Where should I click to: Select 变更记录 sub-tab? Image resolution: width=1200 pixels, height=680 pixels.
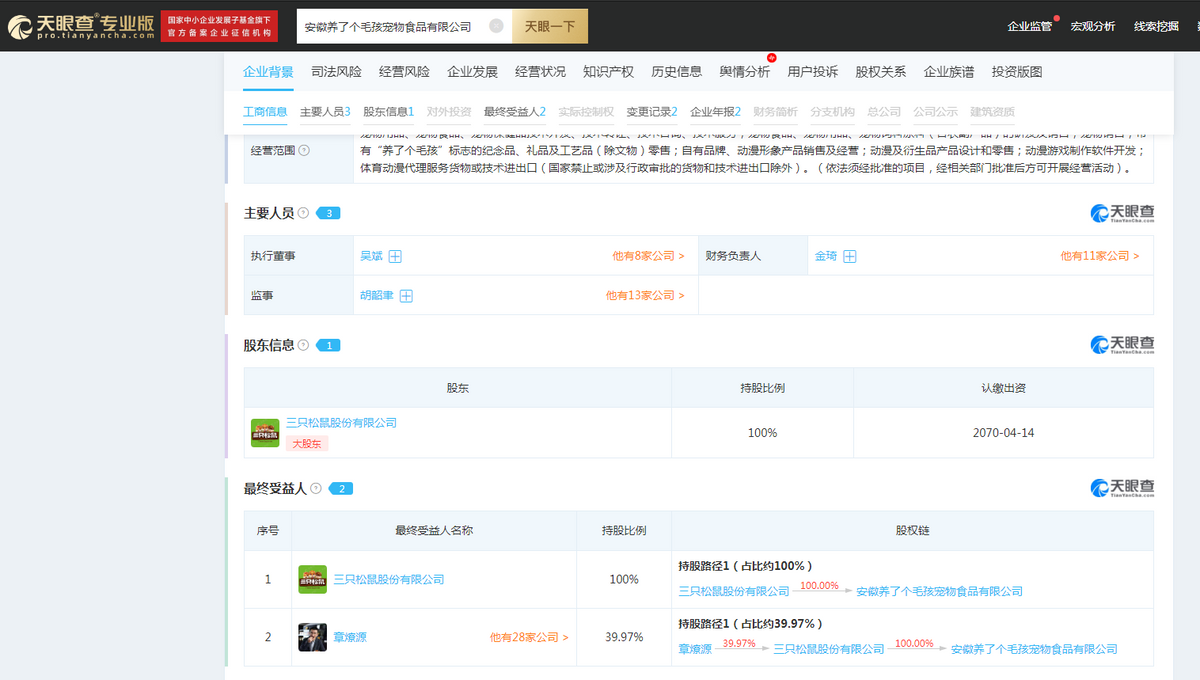tap(651, 112)
